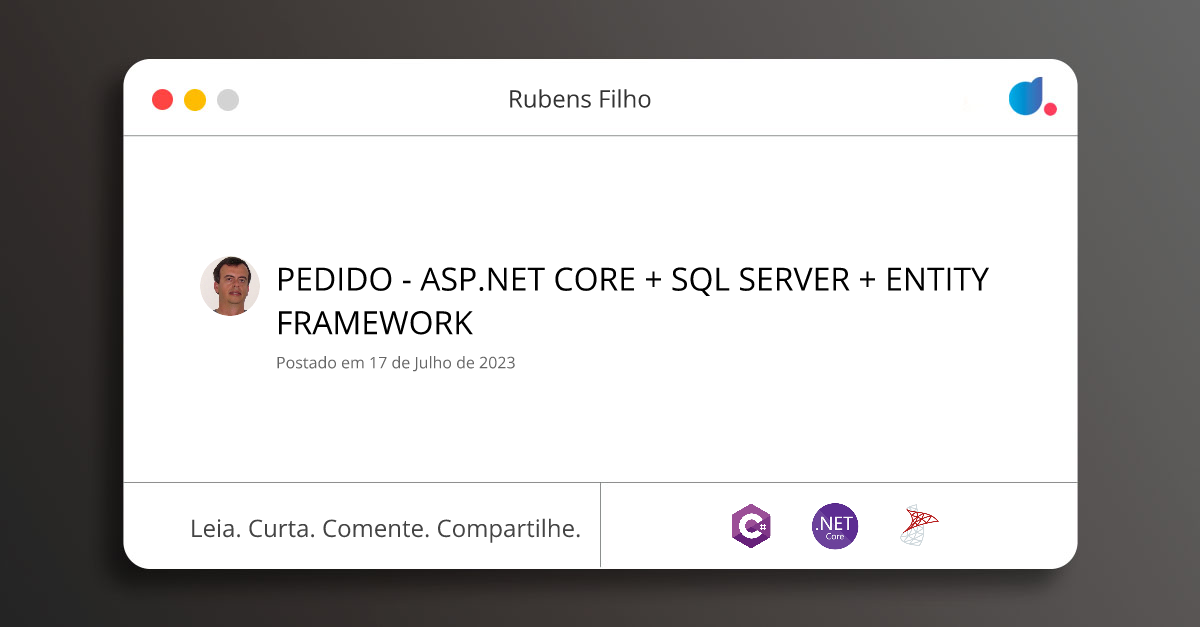This screenshot has width=1200, height=628.
Task: Open the author profile via Rubens Filho name
Action: tap(580, 99)
